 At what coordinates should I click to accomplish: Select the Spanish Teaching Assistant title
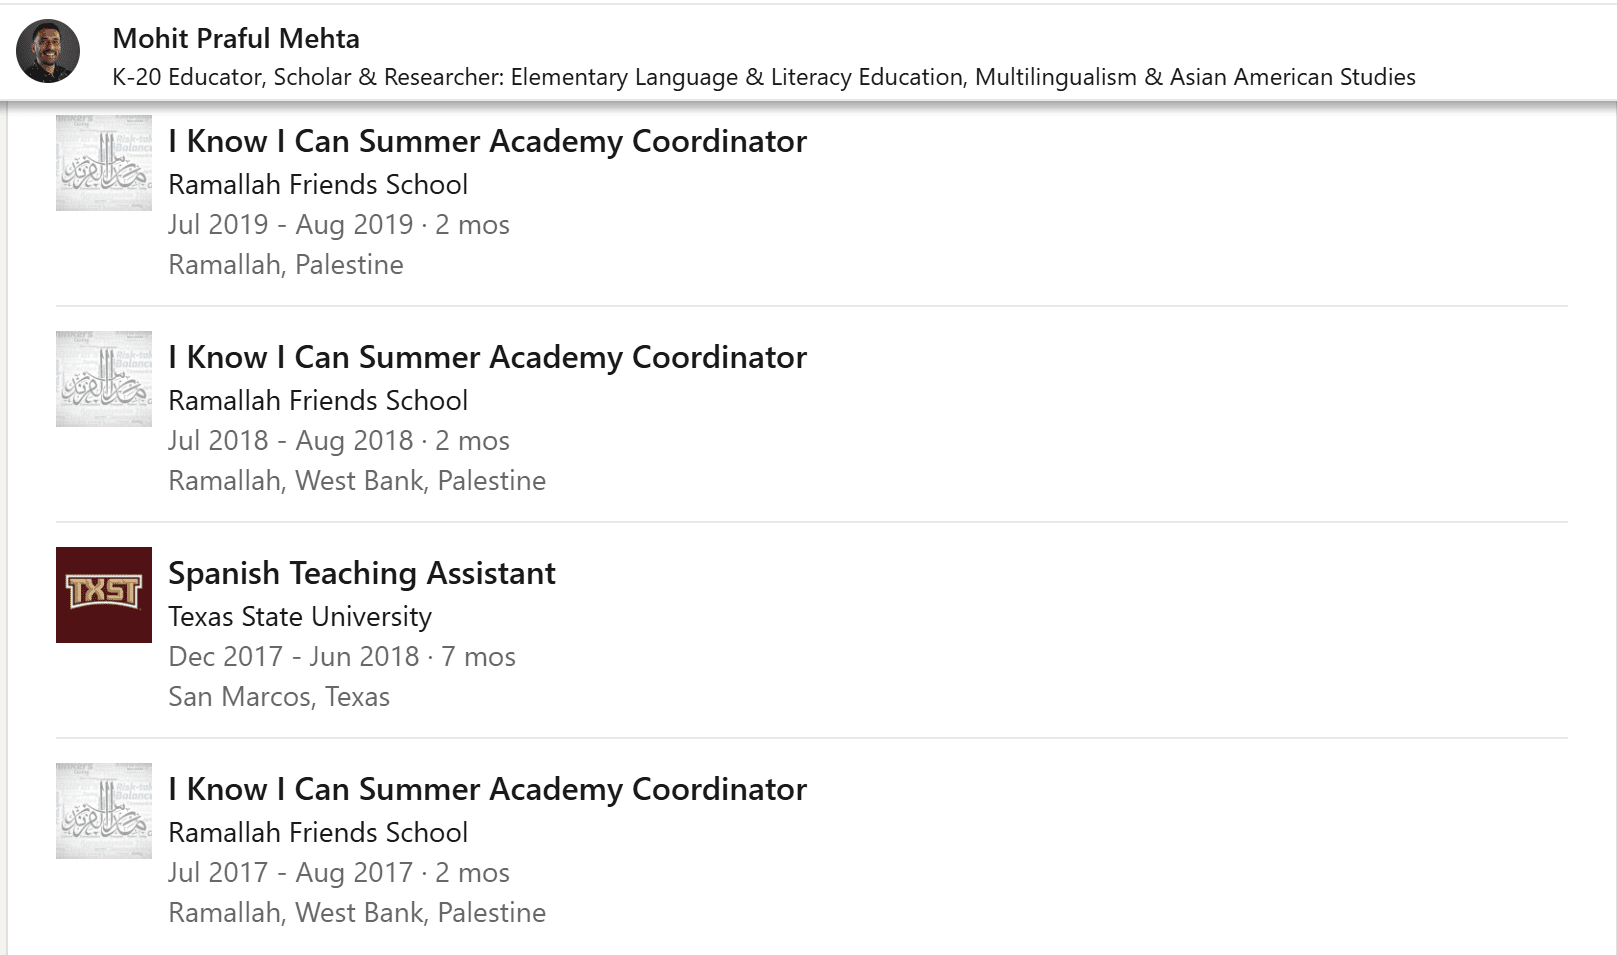(361, 573)
